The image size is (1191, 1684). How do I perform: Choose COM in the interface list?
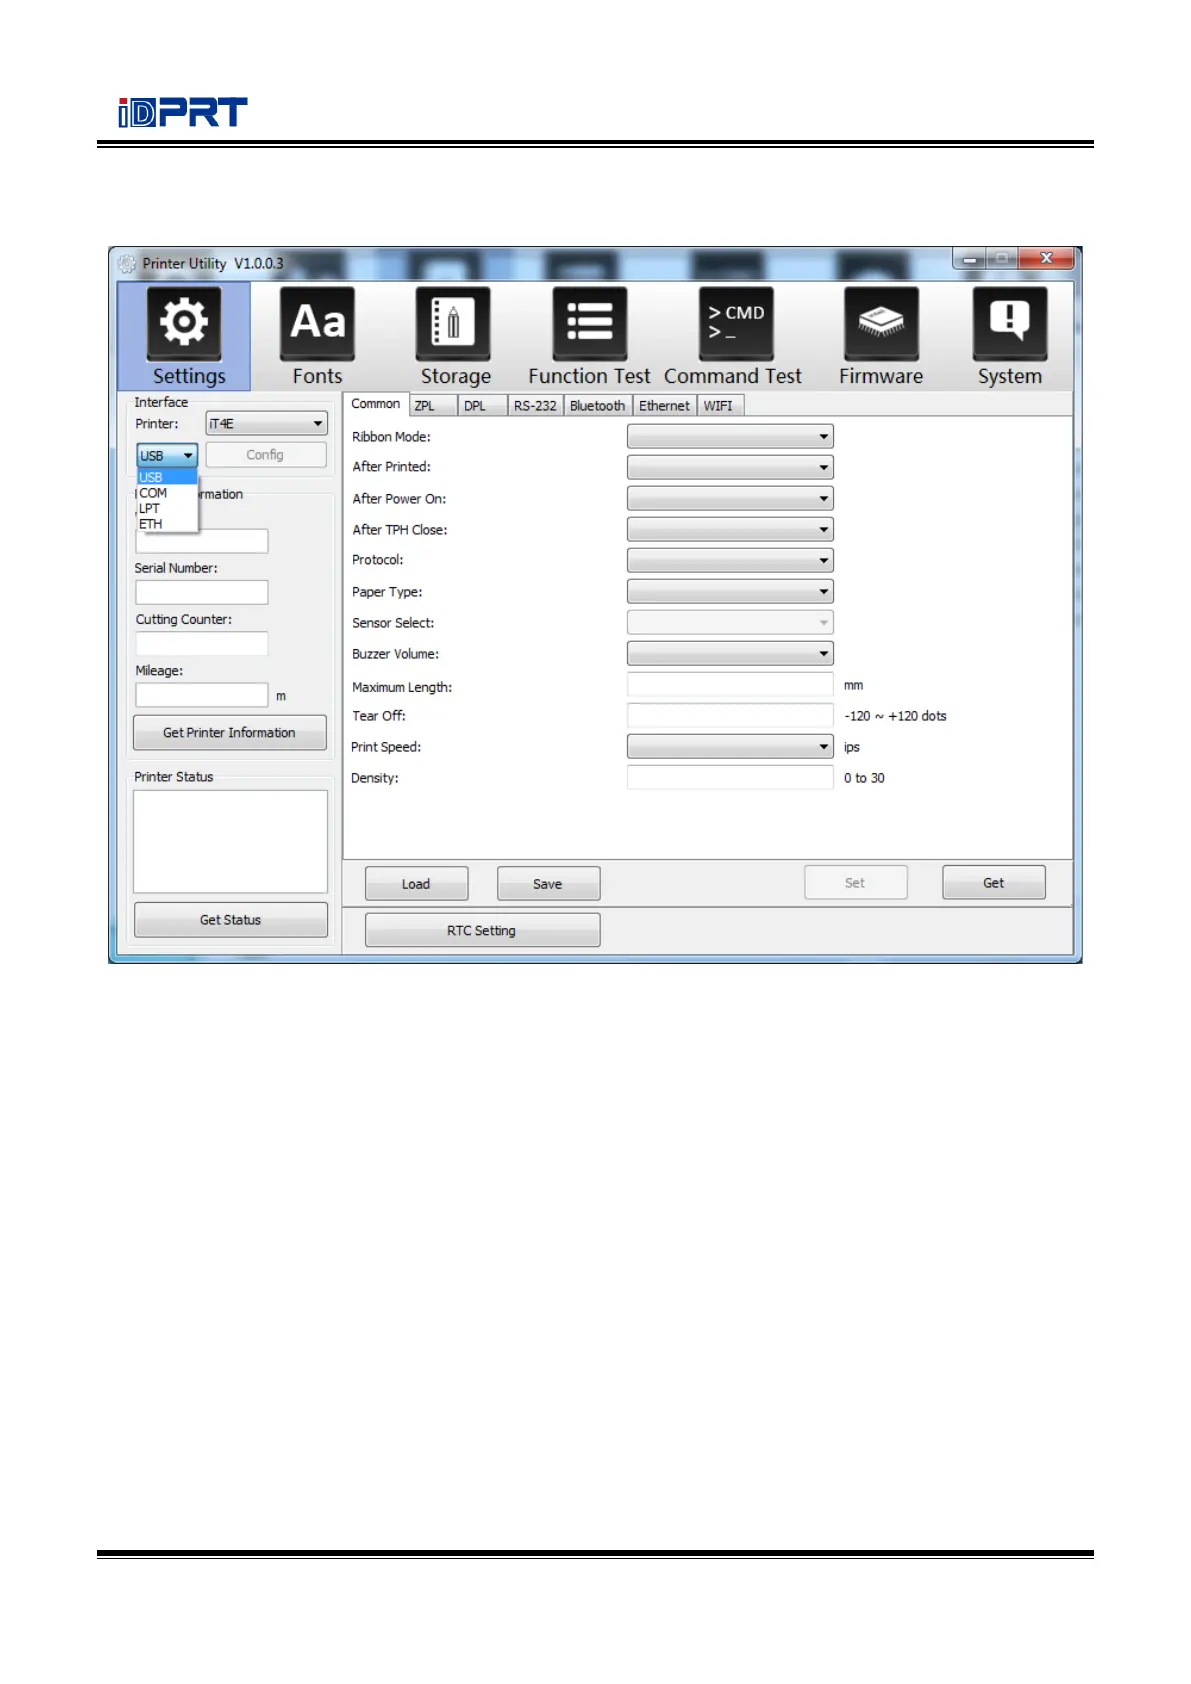[167, 493]
